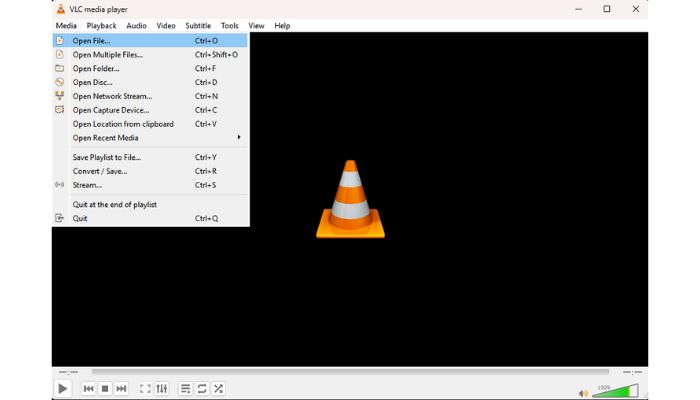Close the VLC media player window
Screen dimensions: 700x400
pos(636,9)
